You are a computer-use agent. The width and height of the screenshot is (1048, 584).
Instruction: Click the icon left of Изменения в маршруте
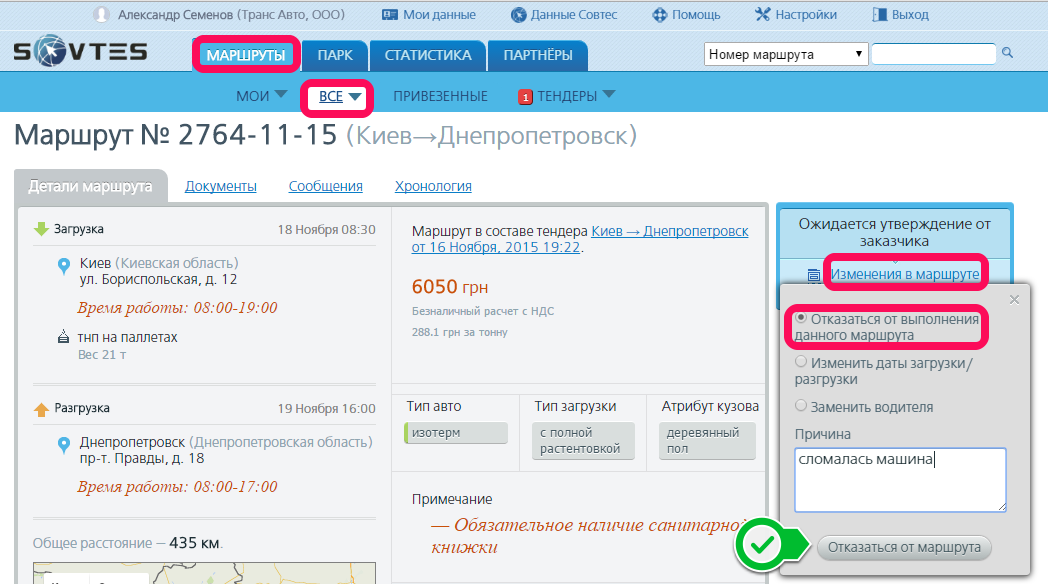[x=813, y=275]
